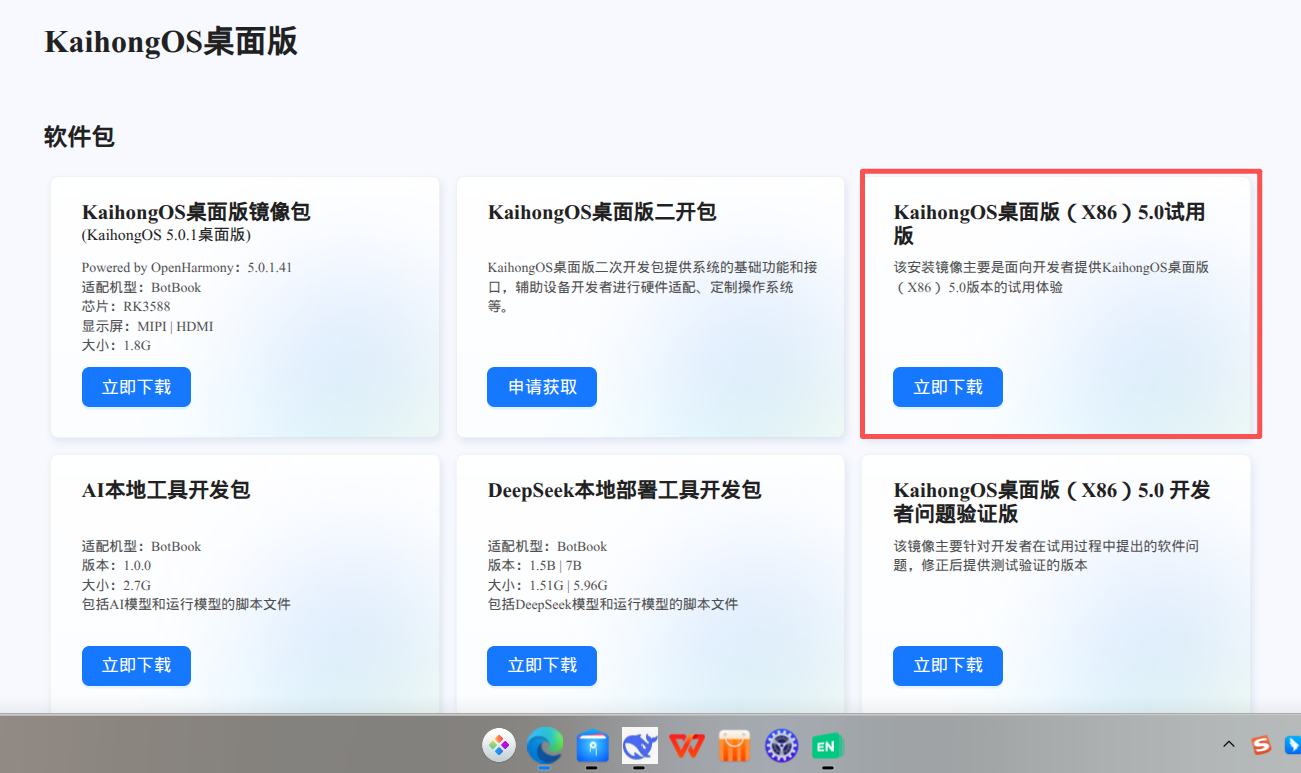Click the 芯片：RK3588 line
The image size is (1301, 773).
pyautogui.click(x=126, y=306)
